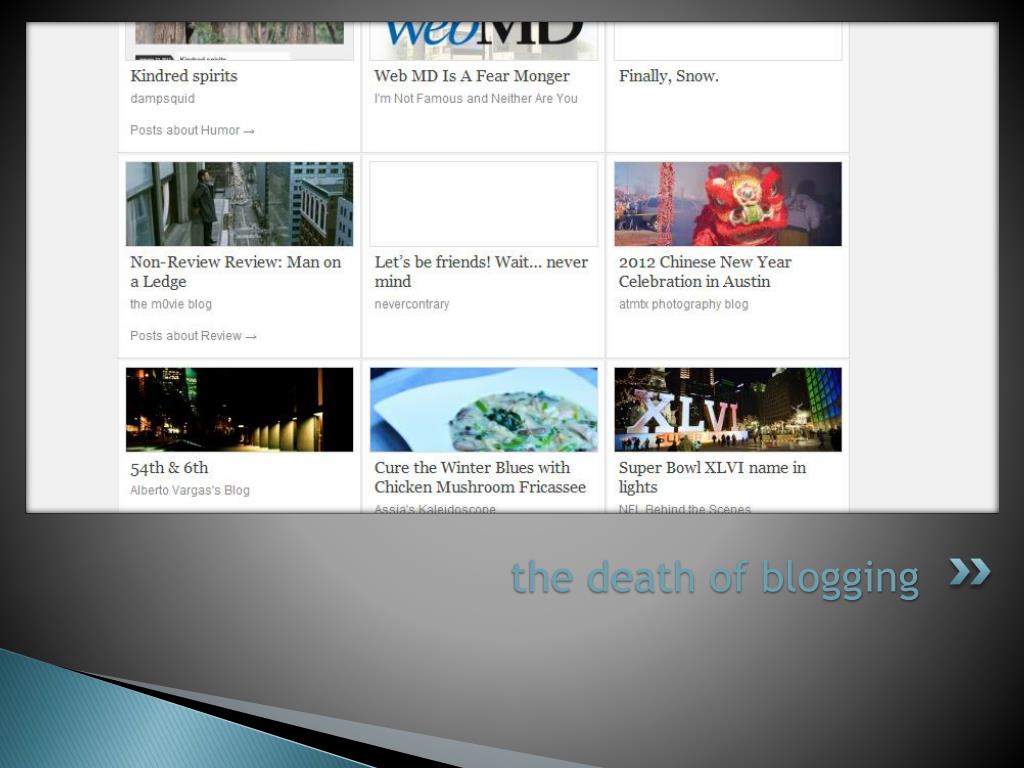1024x768 pixels.
Task: Open 'Super Bowl XLVI name in lights' post
Action: pyautogui.click(x=712, y=477)
